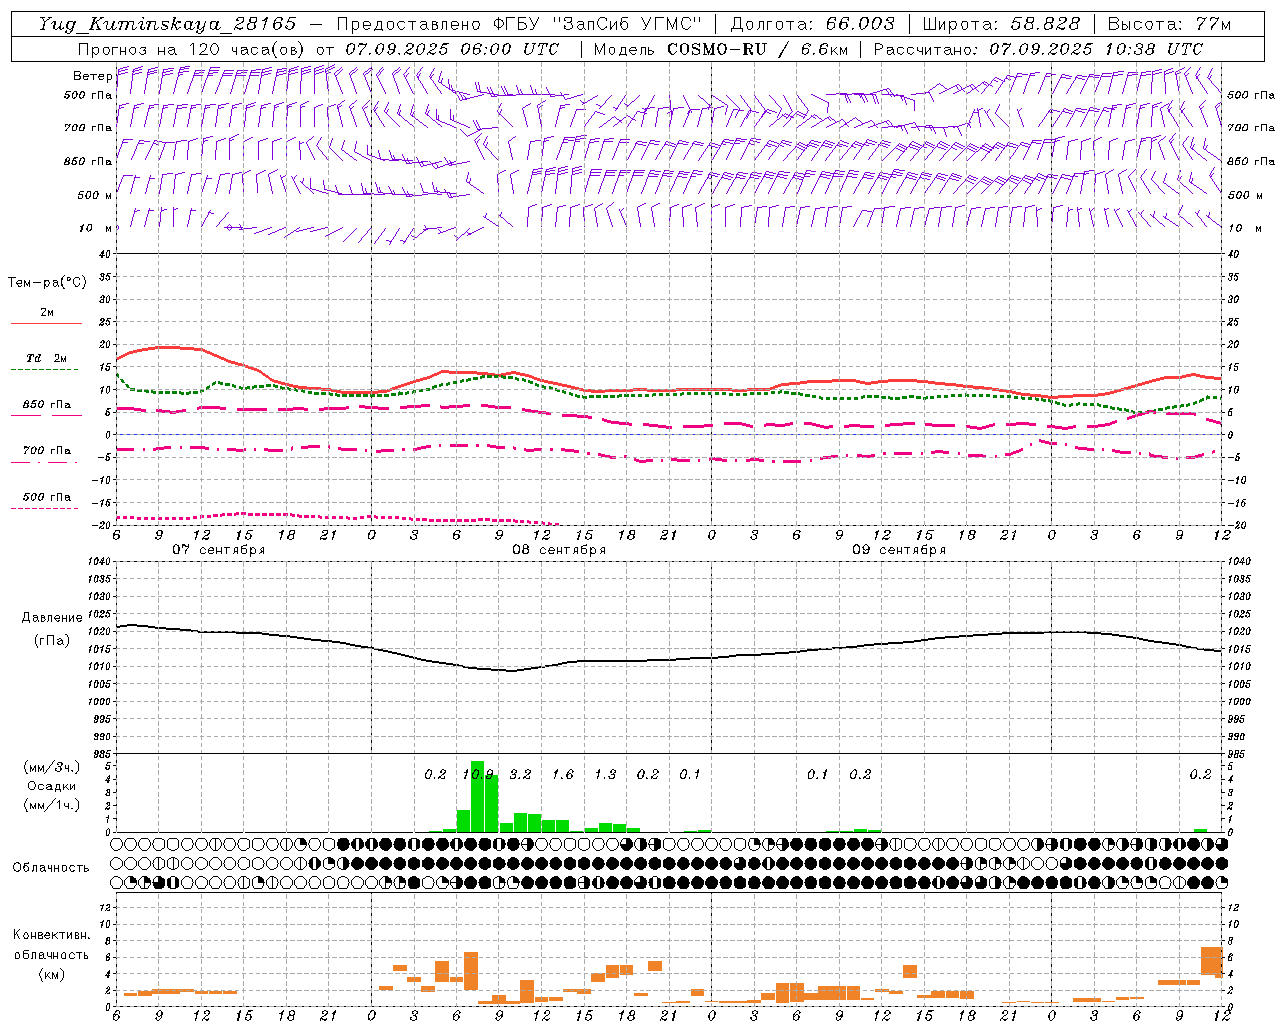
Task: Click the 700 гПа temperature legend line sample
Action: tap(46, 461)
